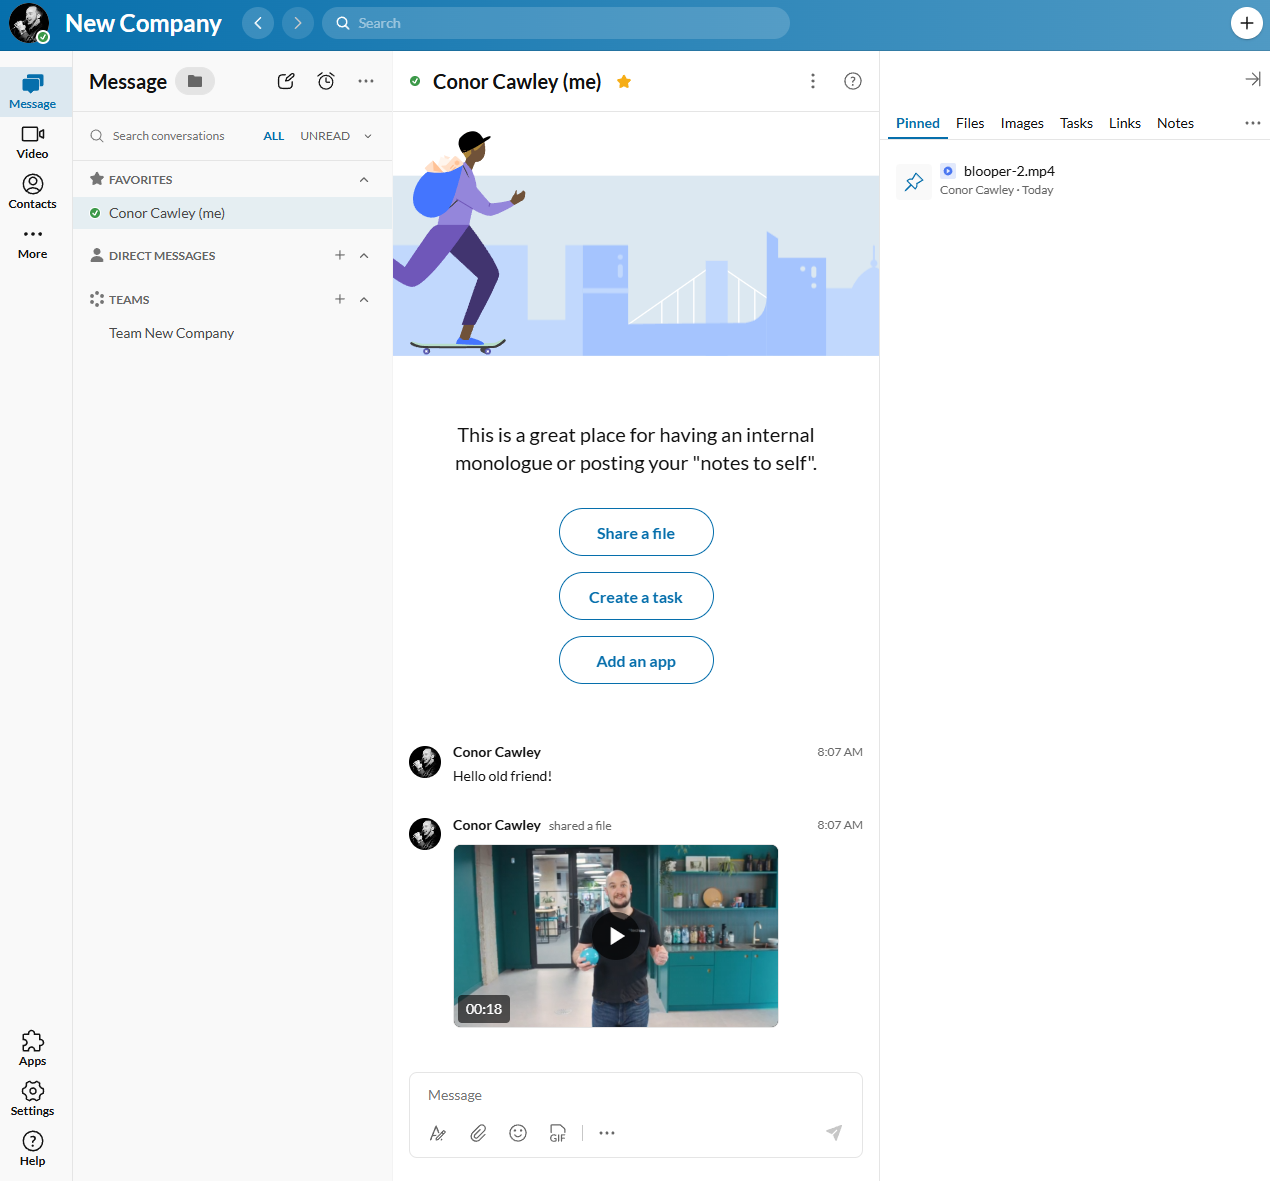1270x1181 pixels.
Task: Unpin blooper-2.mp4 using the pin icon
Action: pyautogui.click(x=913, y=181)
